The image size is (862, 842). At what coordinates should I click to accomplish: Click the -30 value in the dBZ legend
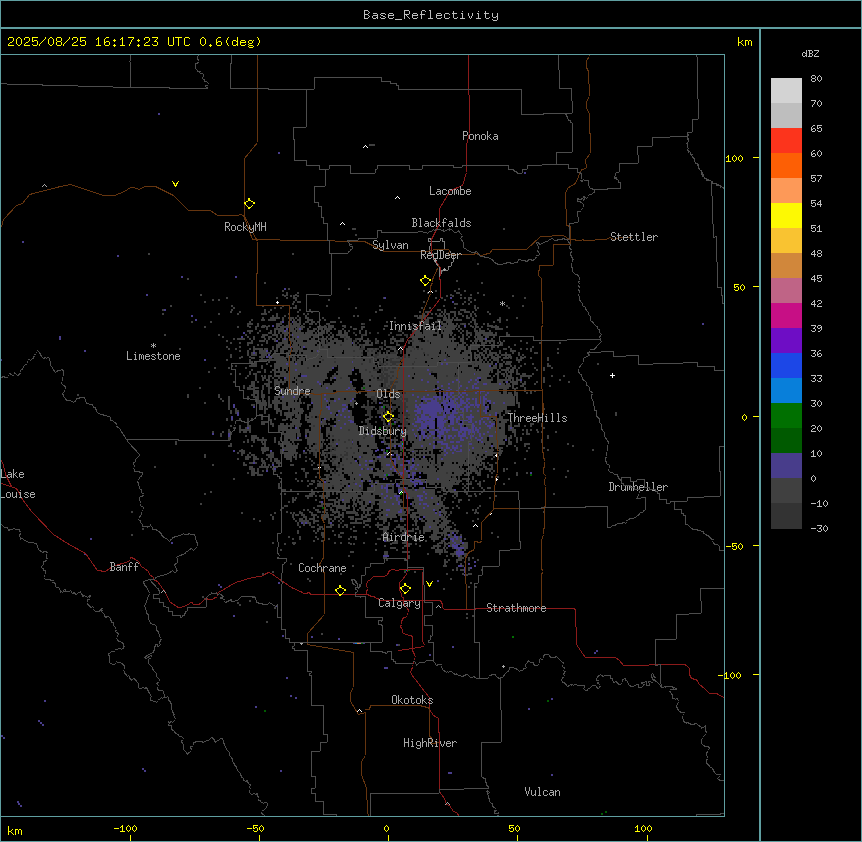[x=819, y=528]
